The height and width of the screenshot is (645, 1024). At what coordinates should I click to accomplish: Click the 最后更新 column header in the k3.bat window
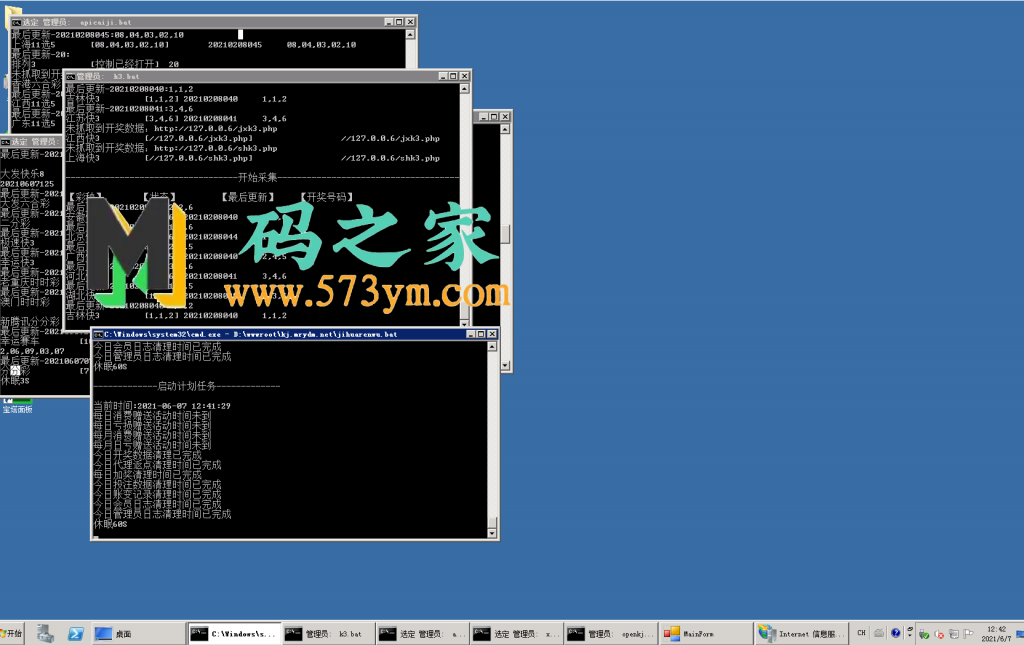pos(248,197)
